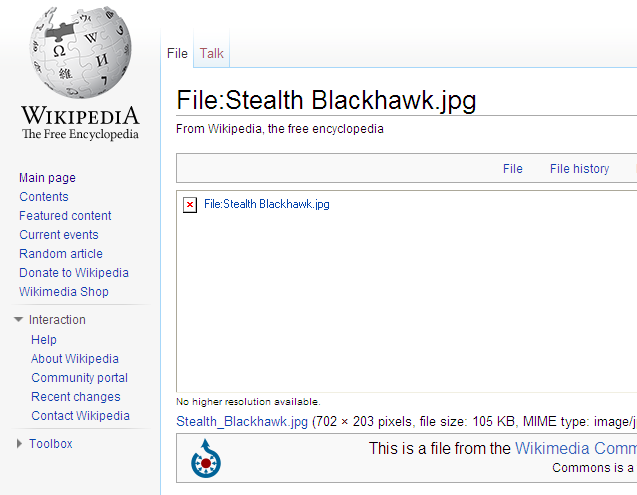Open Contact Wikipedia page
The image size is (637, 495).
click(80, 416)
